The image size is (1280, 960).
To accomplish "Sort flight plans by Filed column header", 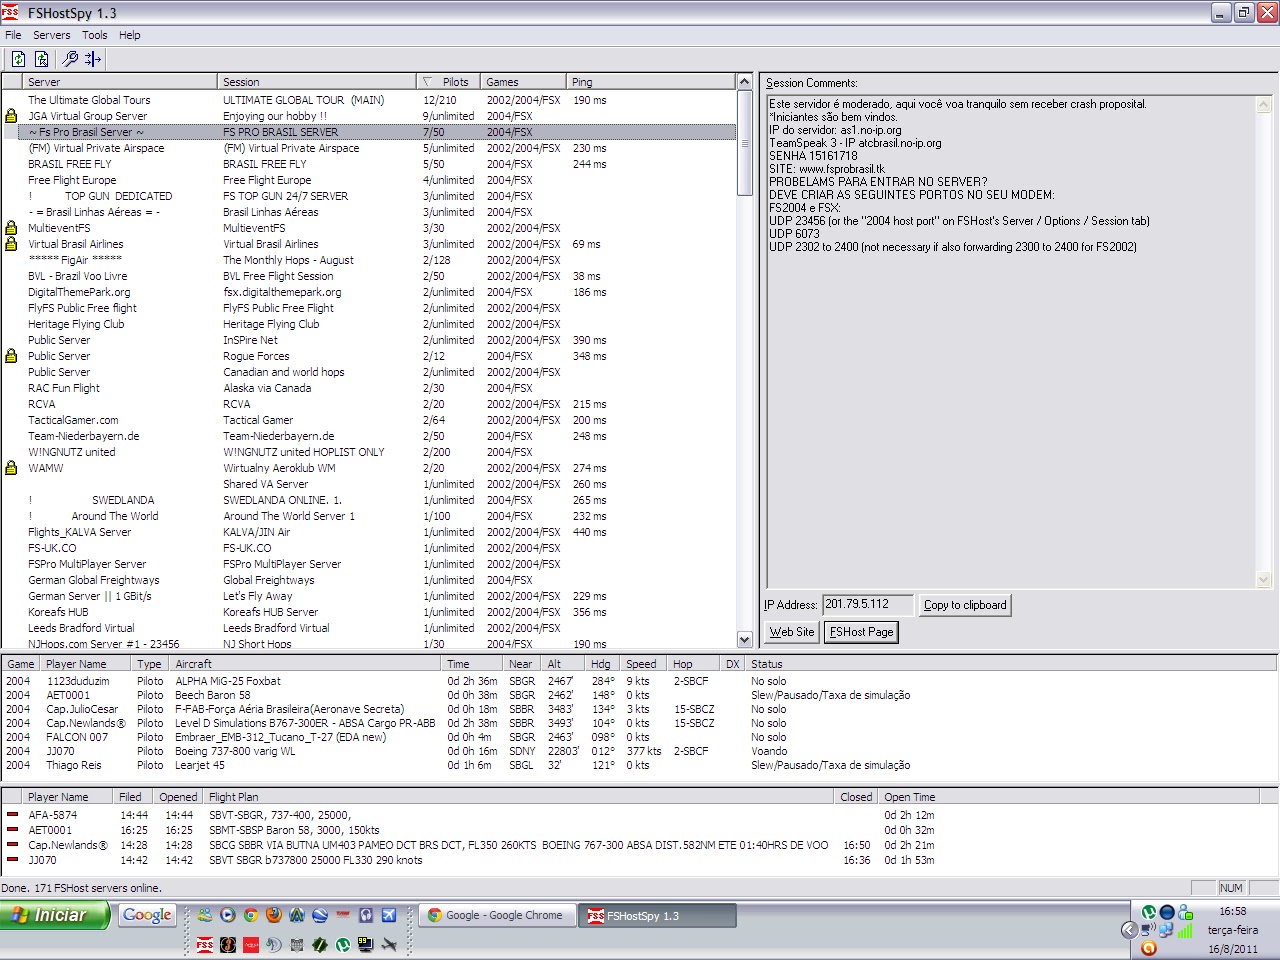I will coord(133,797).
